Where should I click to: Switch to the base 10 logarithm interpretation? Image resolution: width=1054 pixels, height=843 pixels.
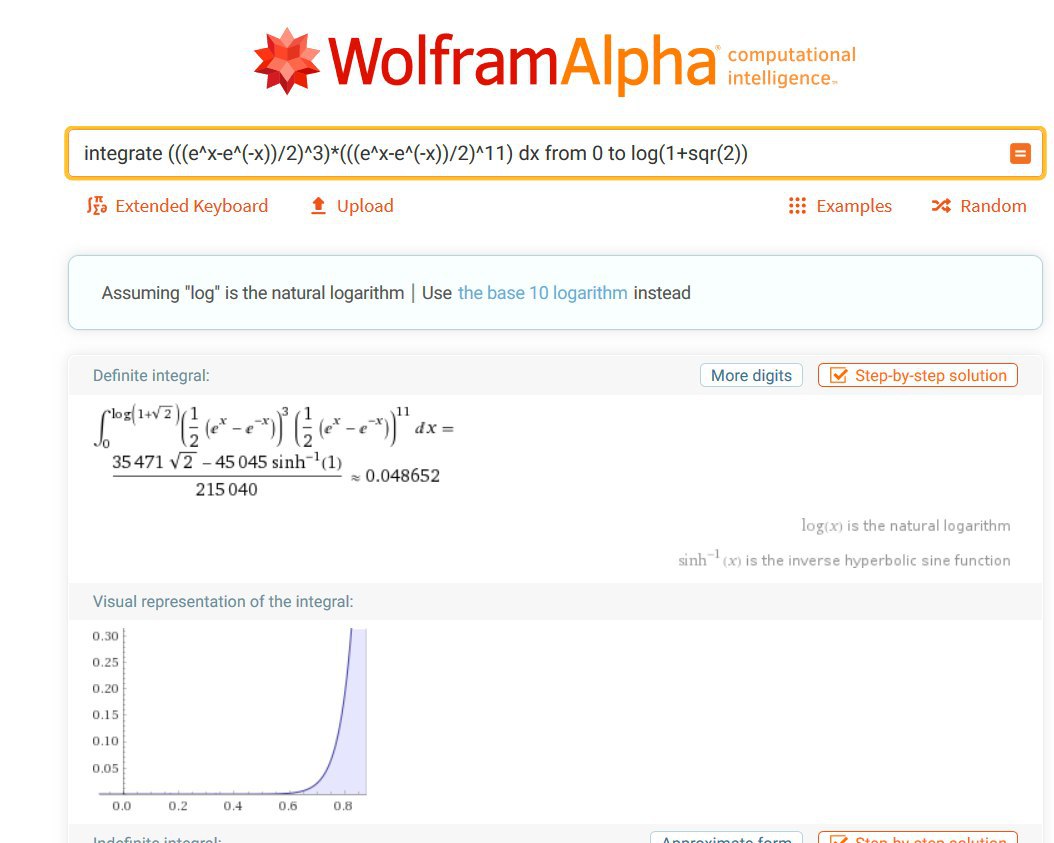pos(542,293)
